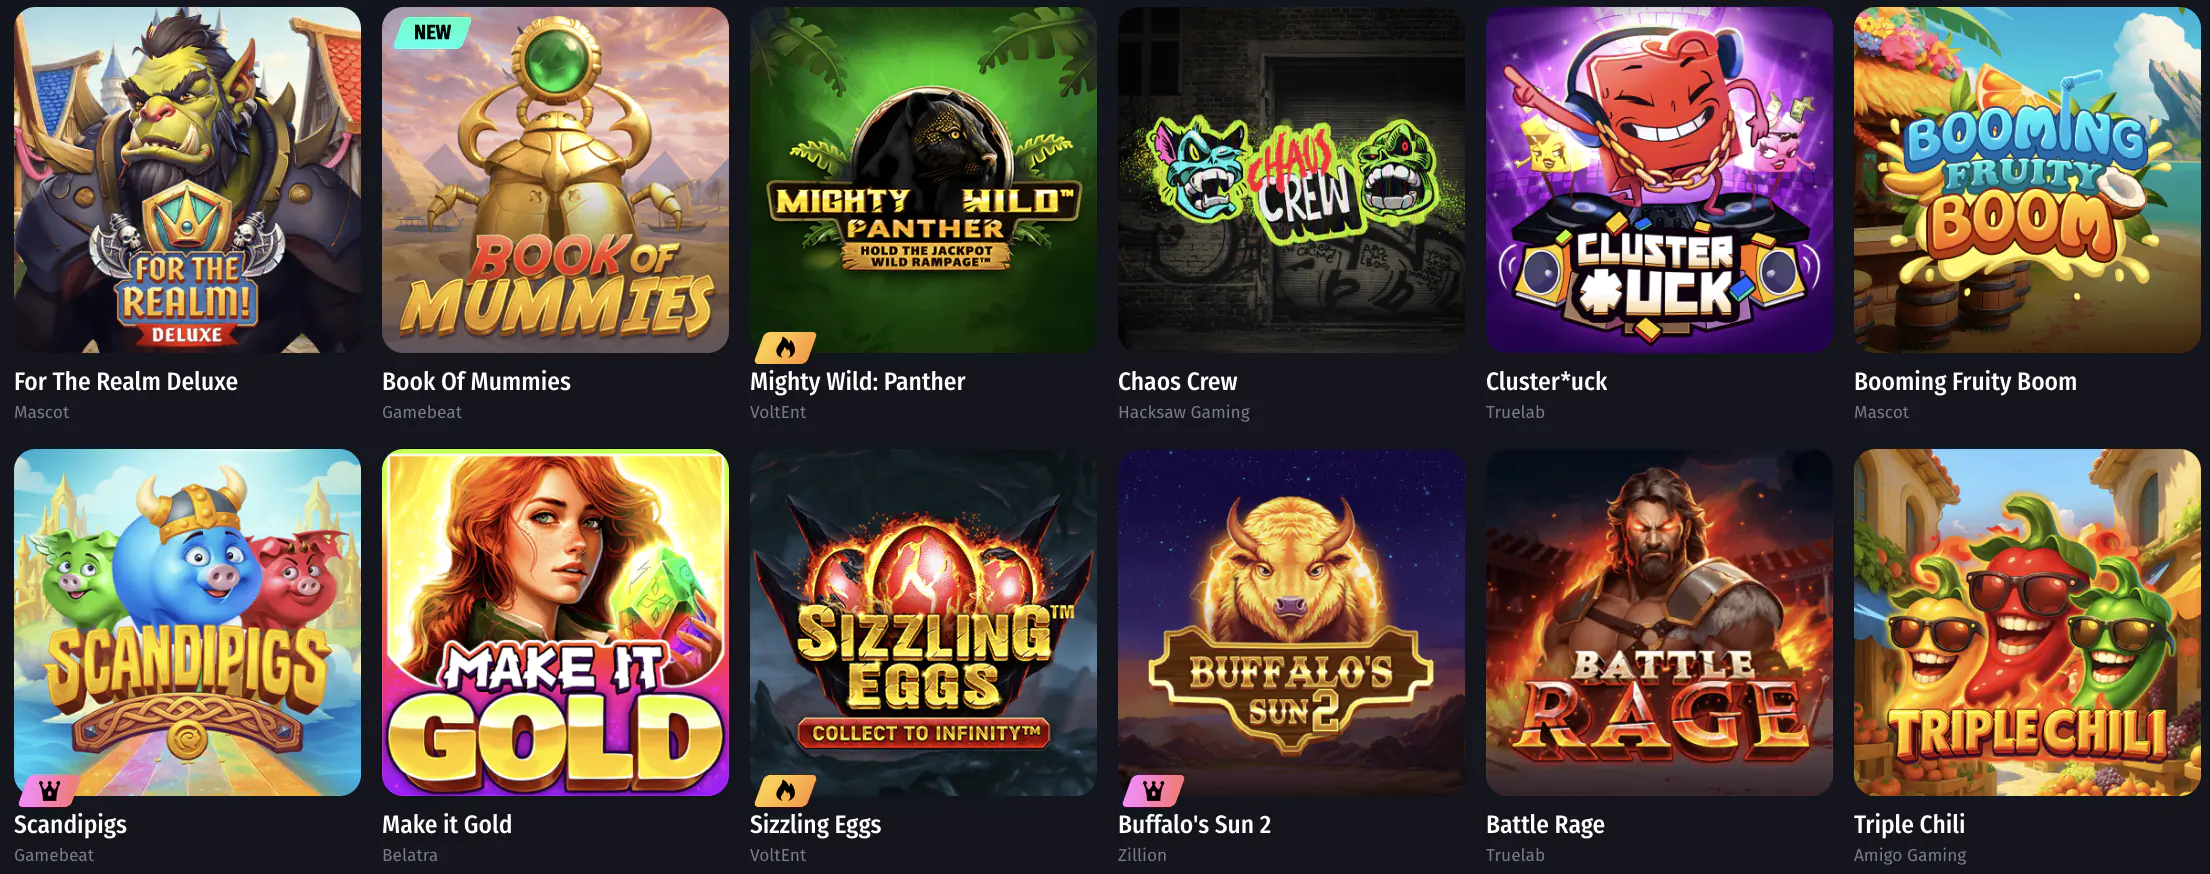Launch the Triple Chili game tile
This screenshot has height=874, width=2210.
[x=2027, y=622]
